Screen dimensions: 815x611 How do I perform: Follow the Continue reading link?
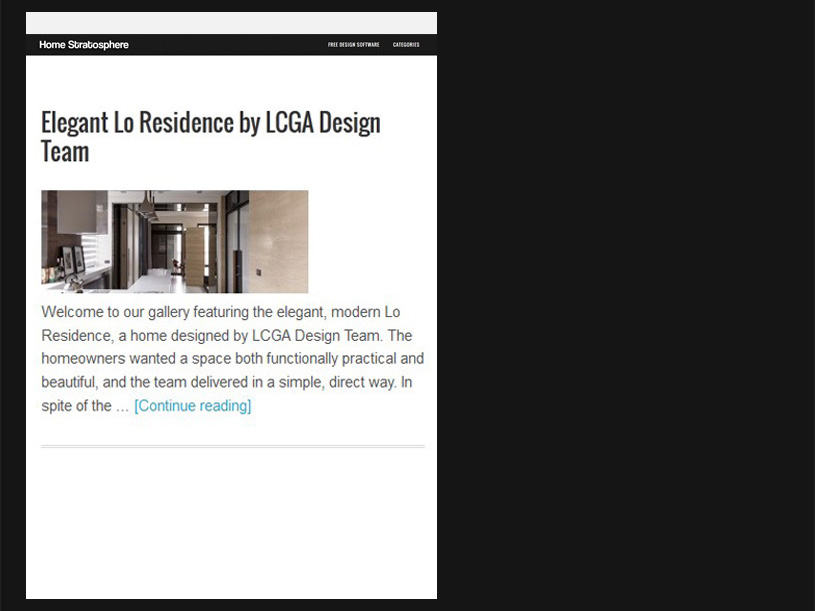coord(193,406)
